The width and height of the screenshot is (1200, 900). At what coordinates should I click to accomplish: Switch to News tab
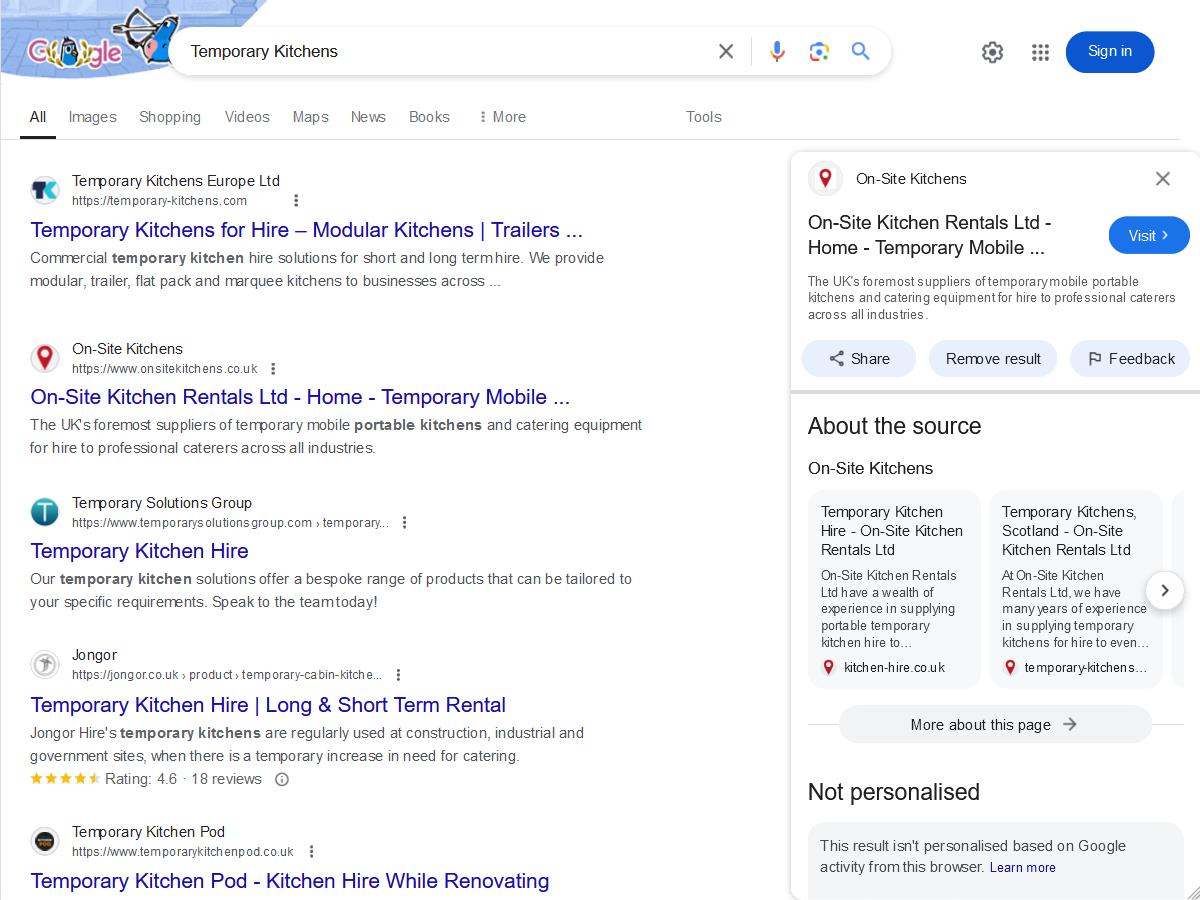click(x=368, y=117)
